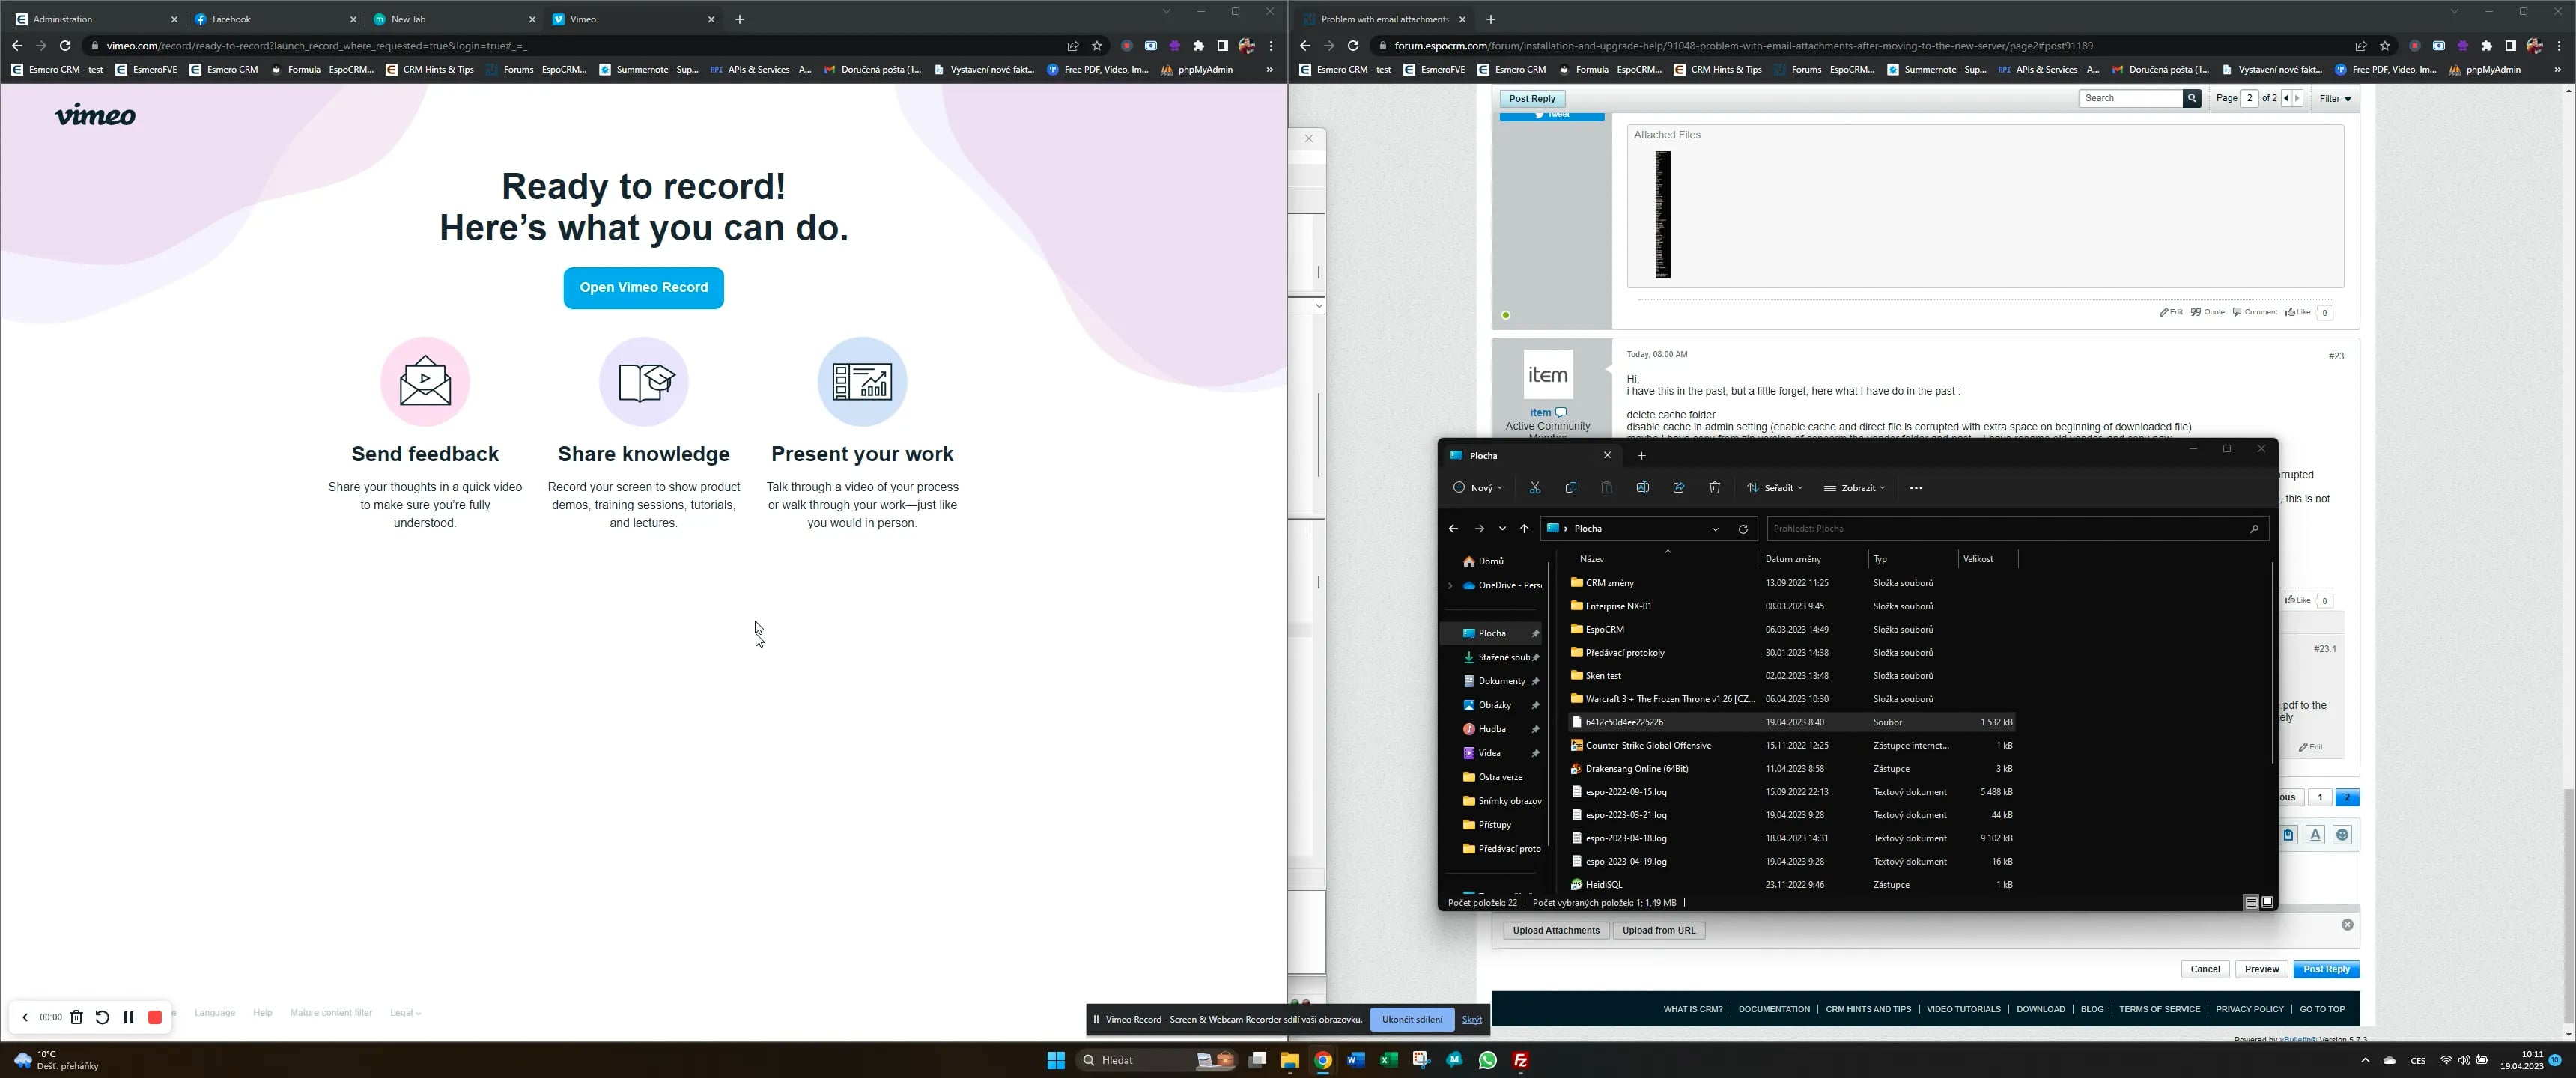Open text formatting A icon in editor

pos(2315,835)
